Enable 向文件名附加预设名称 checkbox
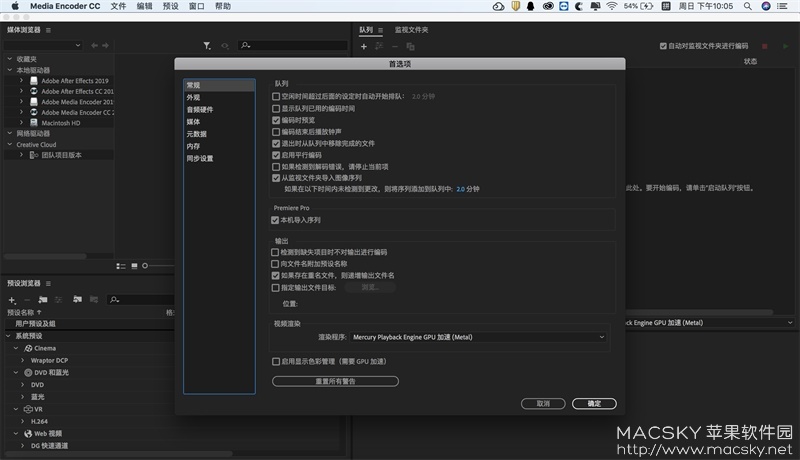Image resolution: width=800 pixels, height=460 pixels. click(x=275, y=264)
